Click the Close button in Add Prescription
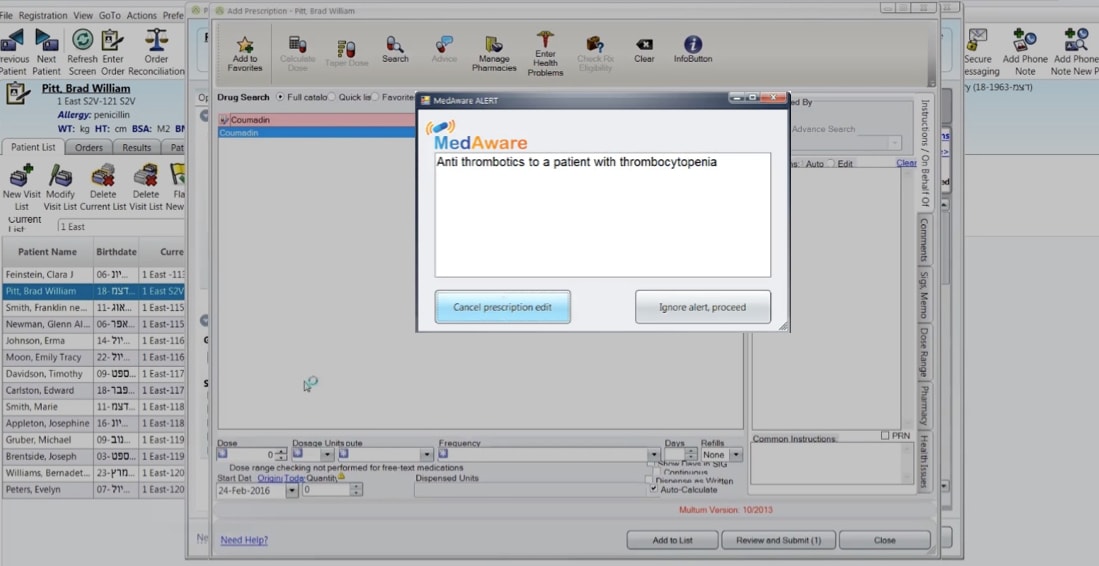Image resolution: width=1099 pixels, height=566 pixels. tap(885, 540)
